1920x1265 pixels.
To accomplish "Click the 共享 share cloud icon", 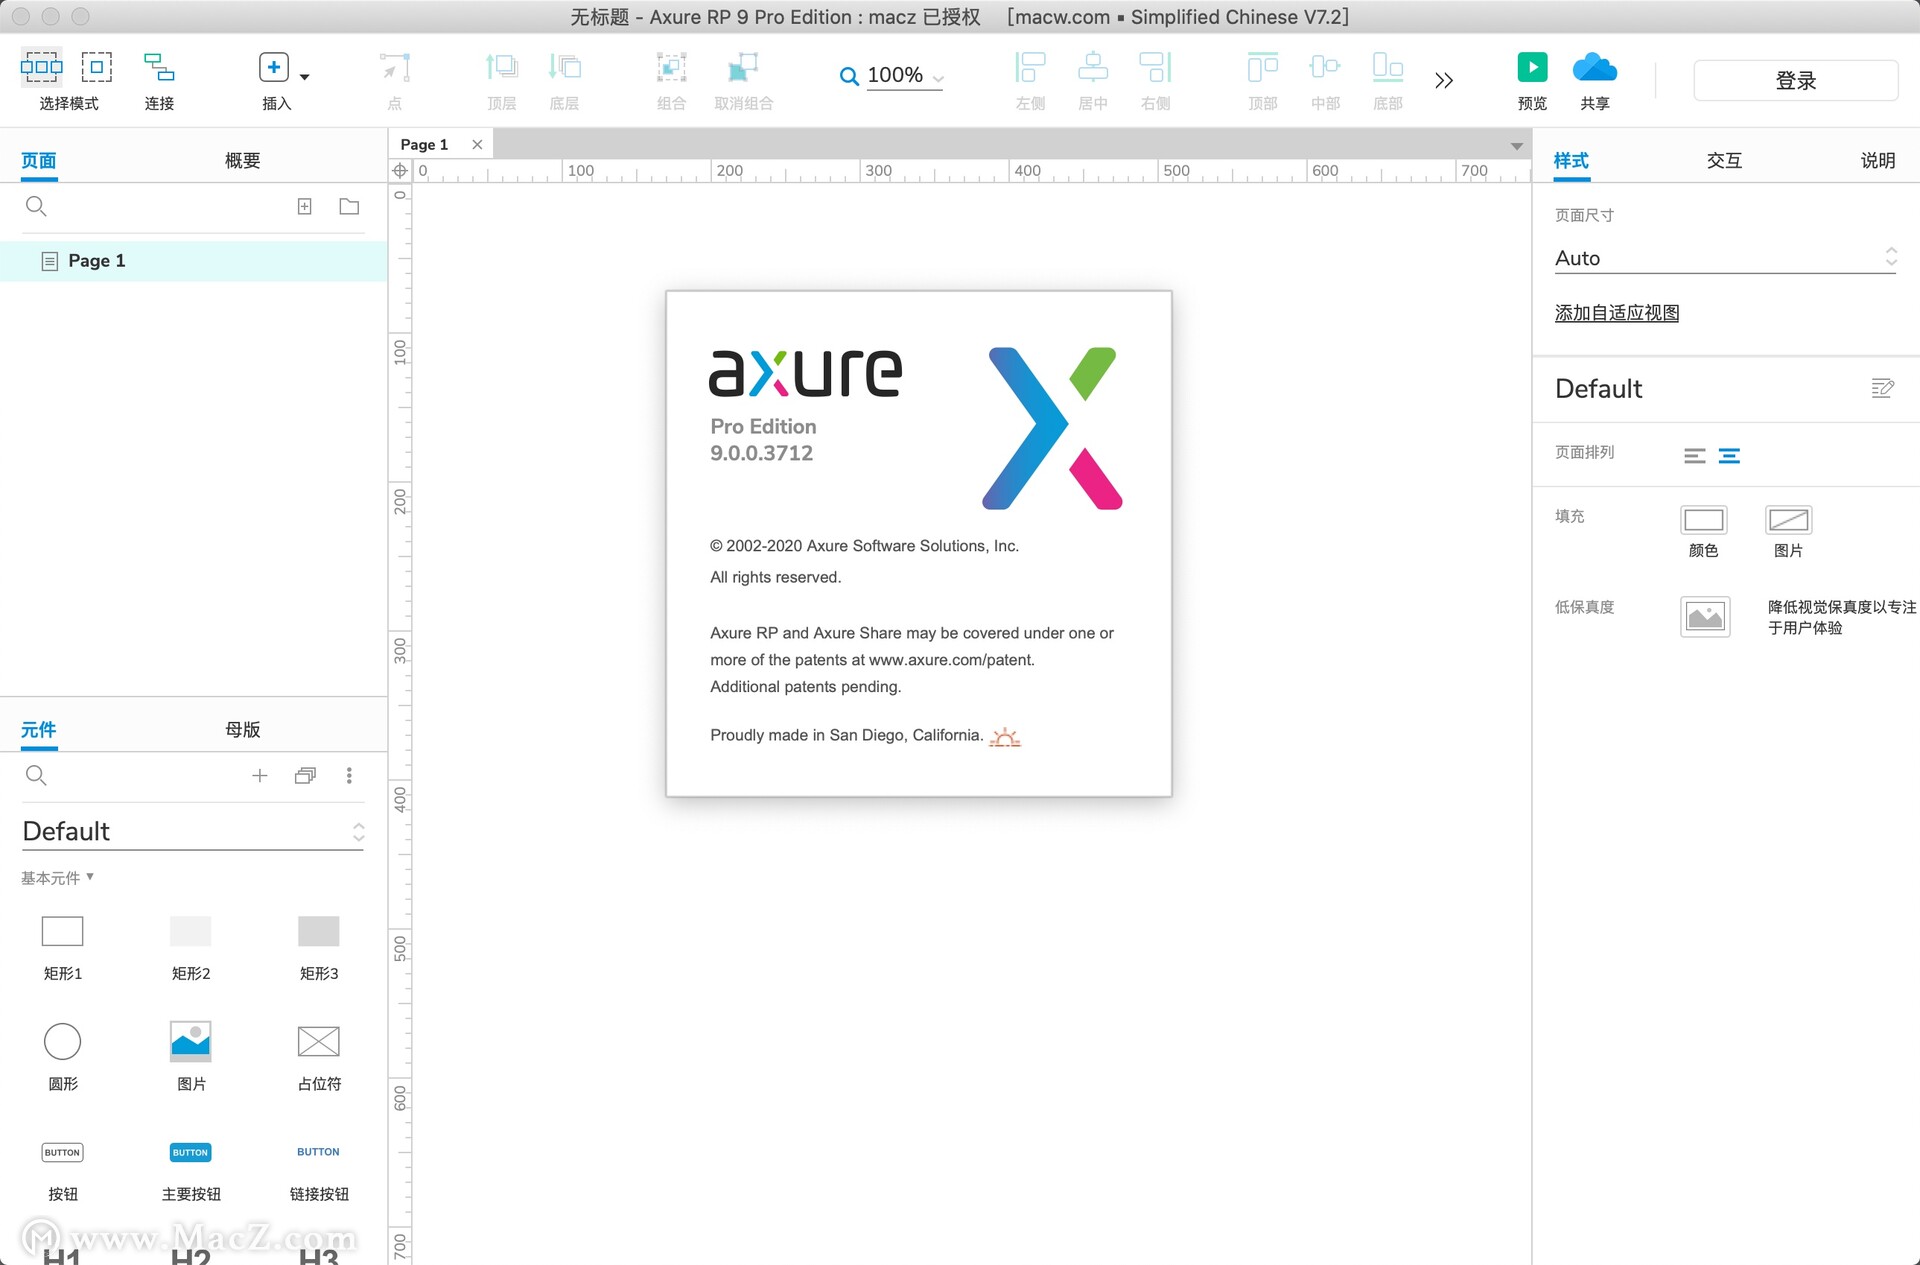I will (1595, 67).
